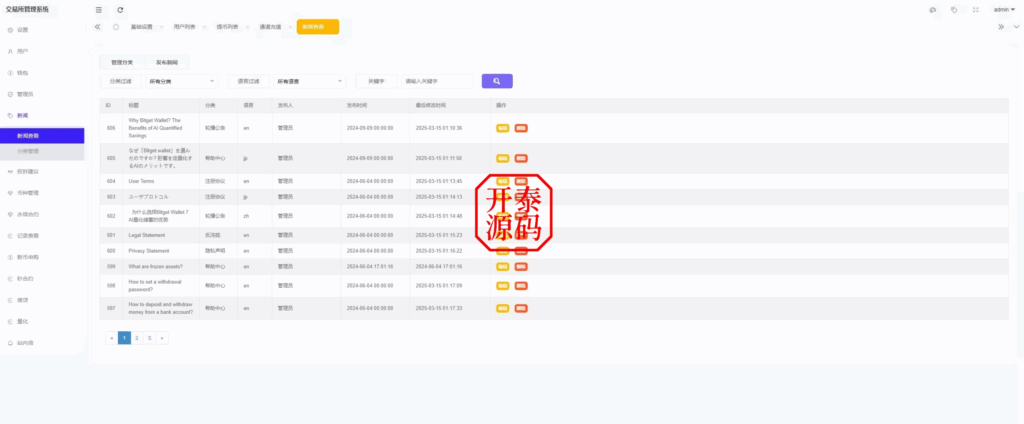The width and height of the screenshot is (1024, 424).
Task: Click yellow edit button for row 606
Action: (503, 128)
